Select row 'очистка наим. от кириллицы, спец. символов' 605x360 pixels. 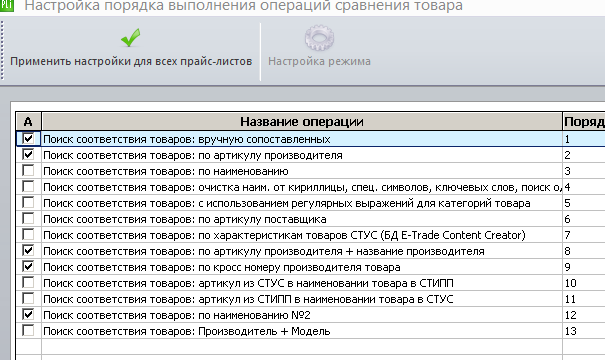point(302,187)
